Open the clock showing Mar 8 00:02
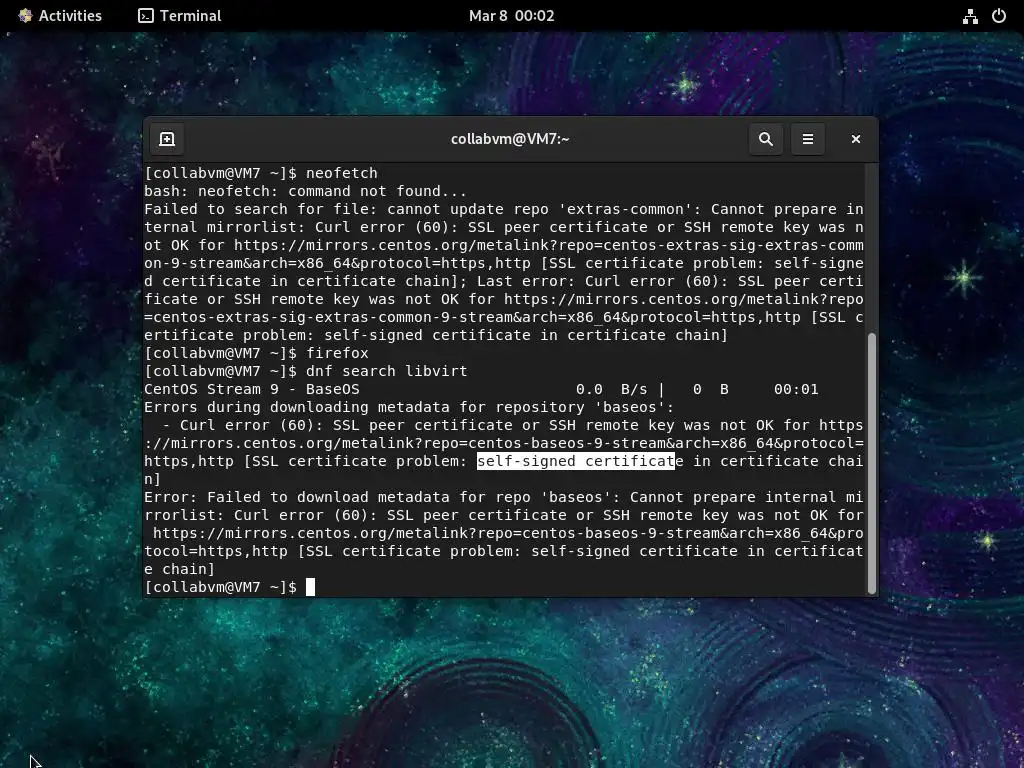The width and height of the screenshot is (1024, 768). pyautogui.click(x=511, y=16)
